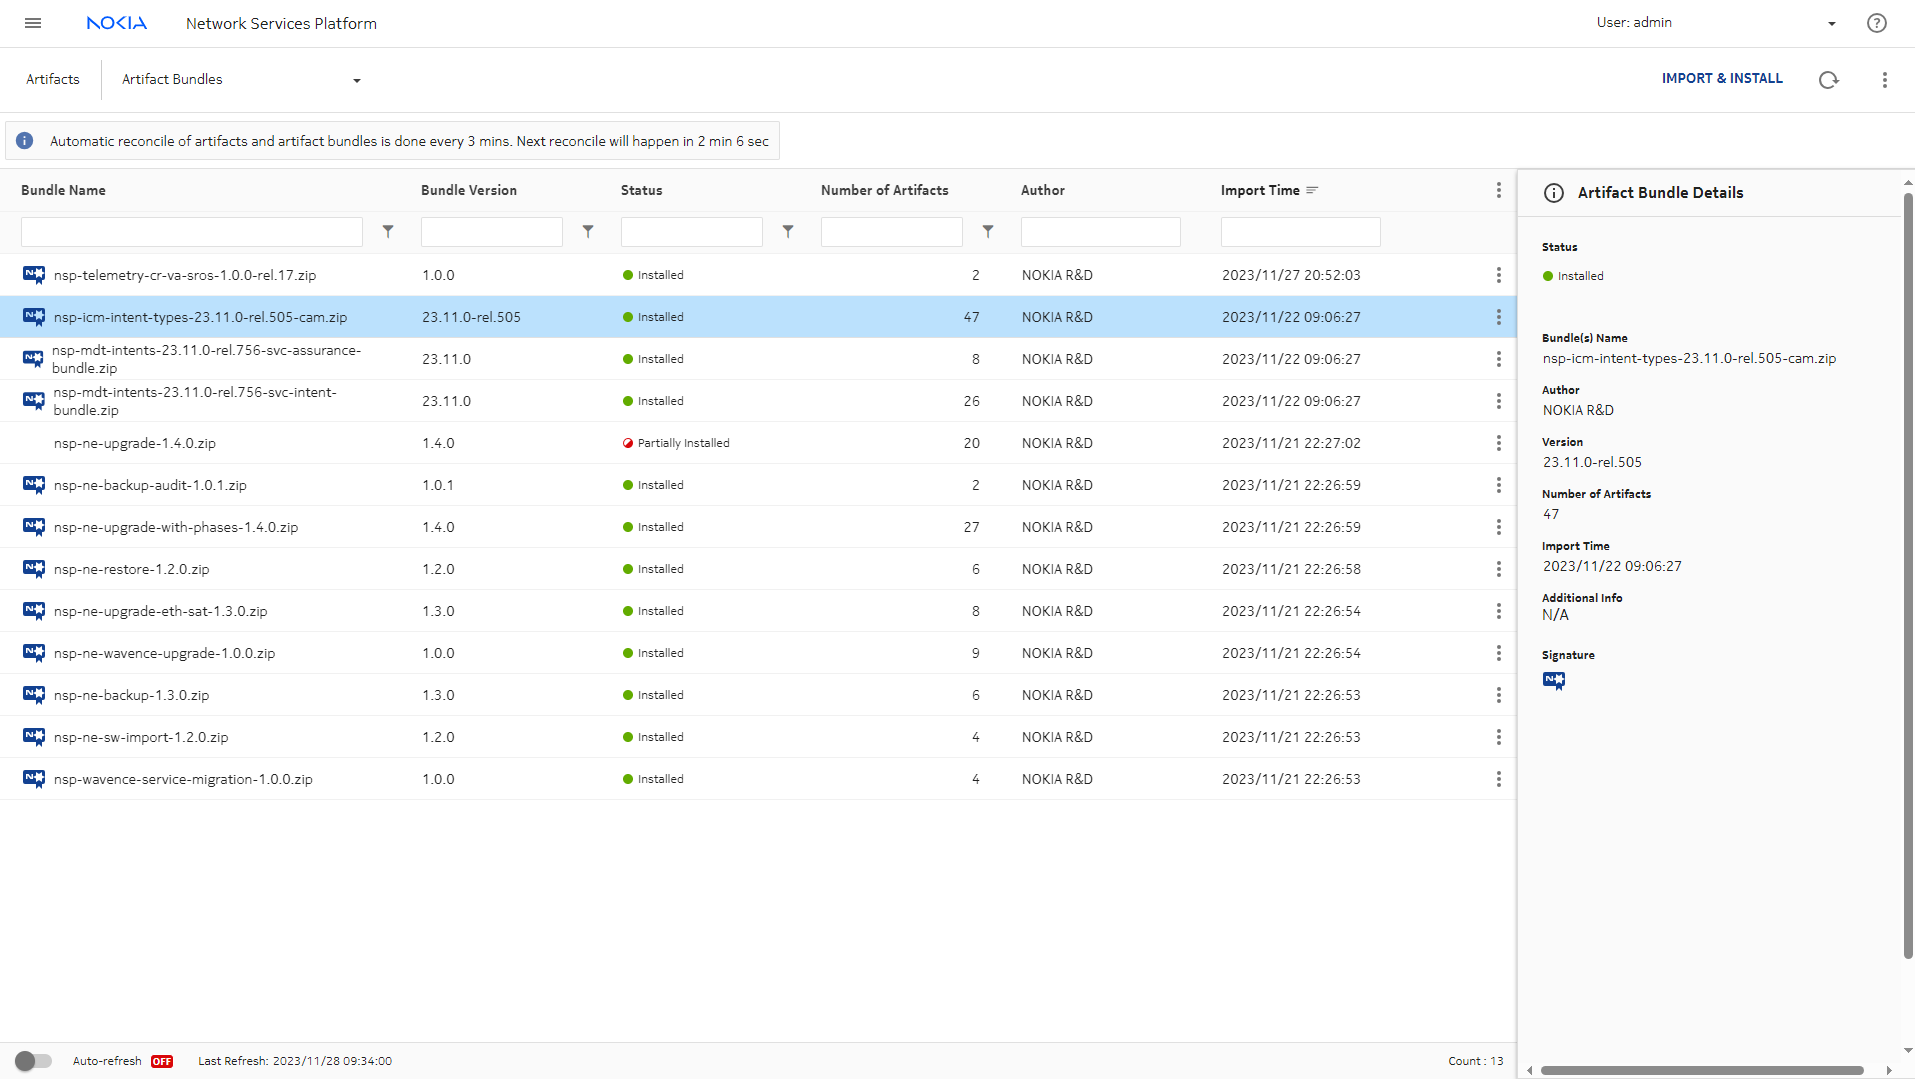Open row actions for nsp-telemetry-cr-va-sros bundle
The image size is (1915, 1079).
pos(1498,275)
